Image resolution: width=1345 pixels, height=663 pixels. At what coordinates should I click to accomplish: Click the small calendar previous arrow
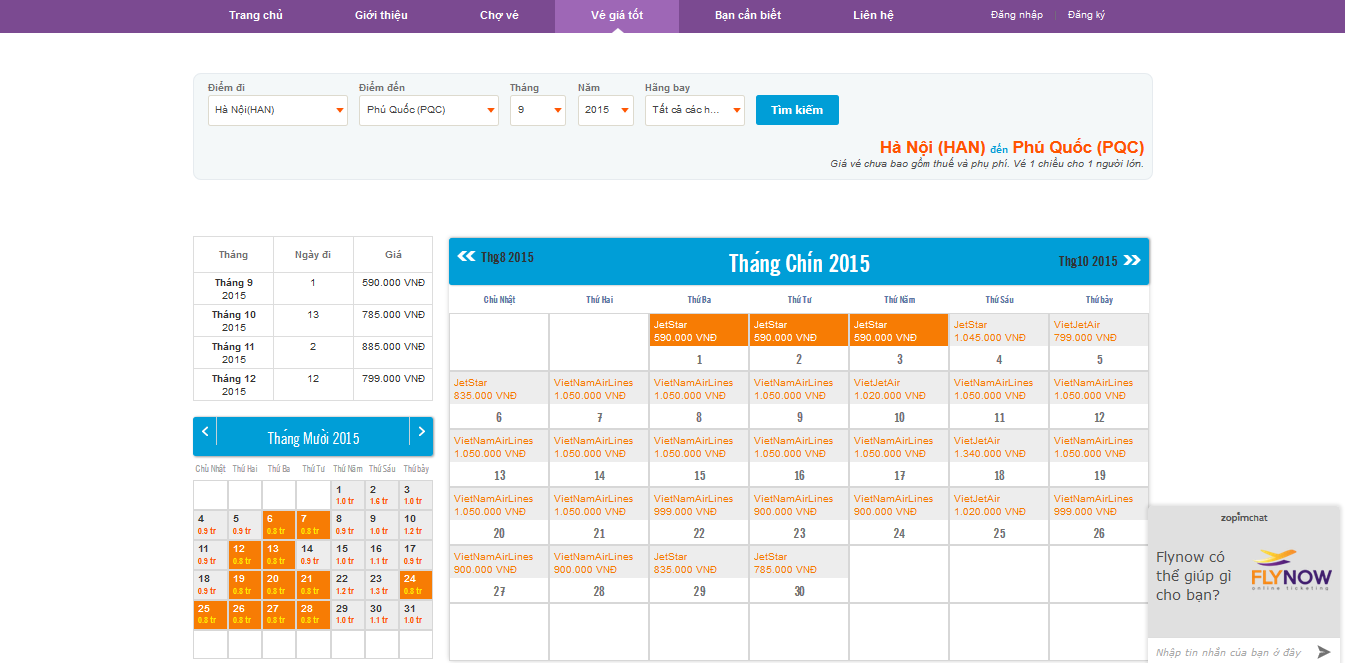point(205,432)
